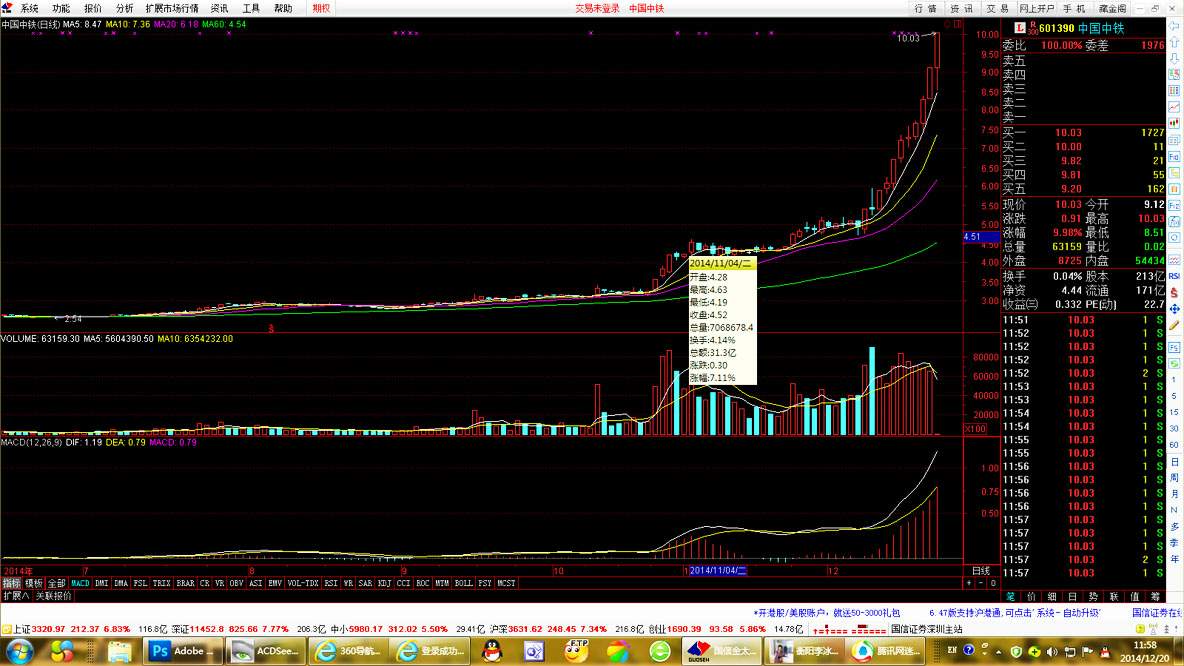Click the 网上开户 button in top right

pos(1036,8)
